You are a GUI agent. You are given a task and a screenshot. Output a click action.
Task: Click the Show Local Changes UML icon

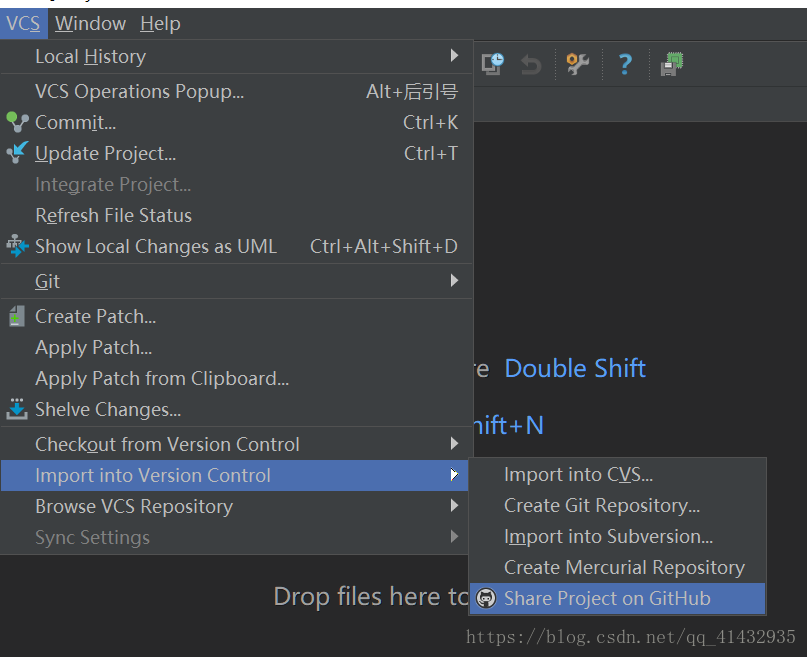17,246
